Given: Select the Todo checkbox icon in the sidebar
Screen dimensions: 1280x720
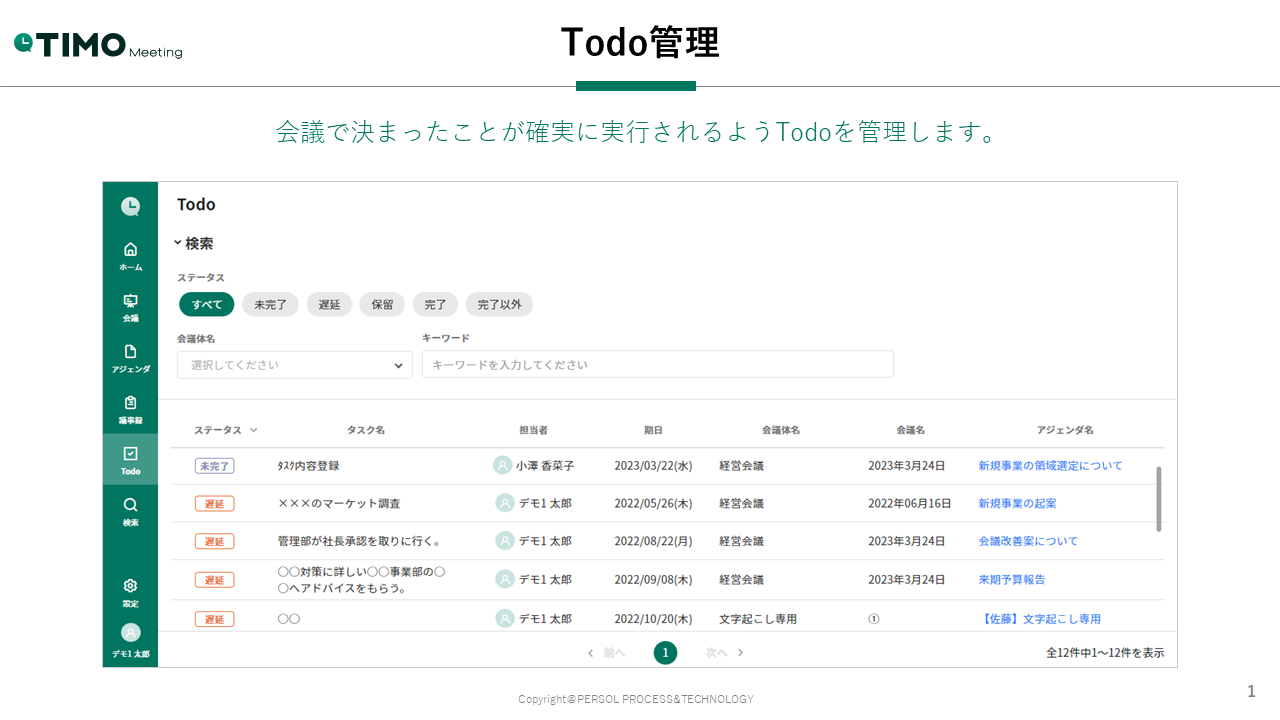Looking at the screenshot, I should coord(130,453).
